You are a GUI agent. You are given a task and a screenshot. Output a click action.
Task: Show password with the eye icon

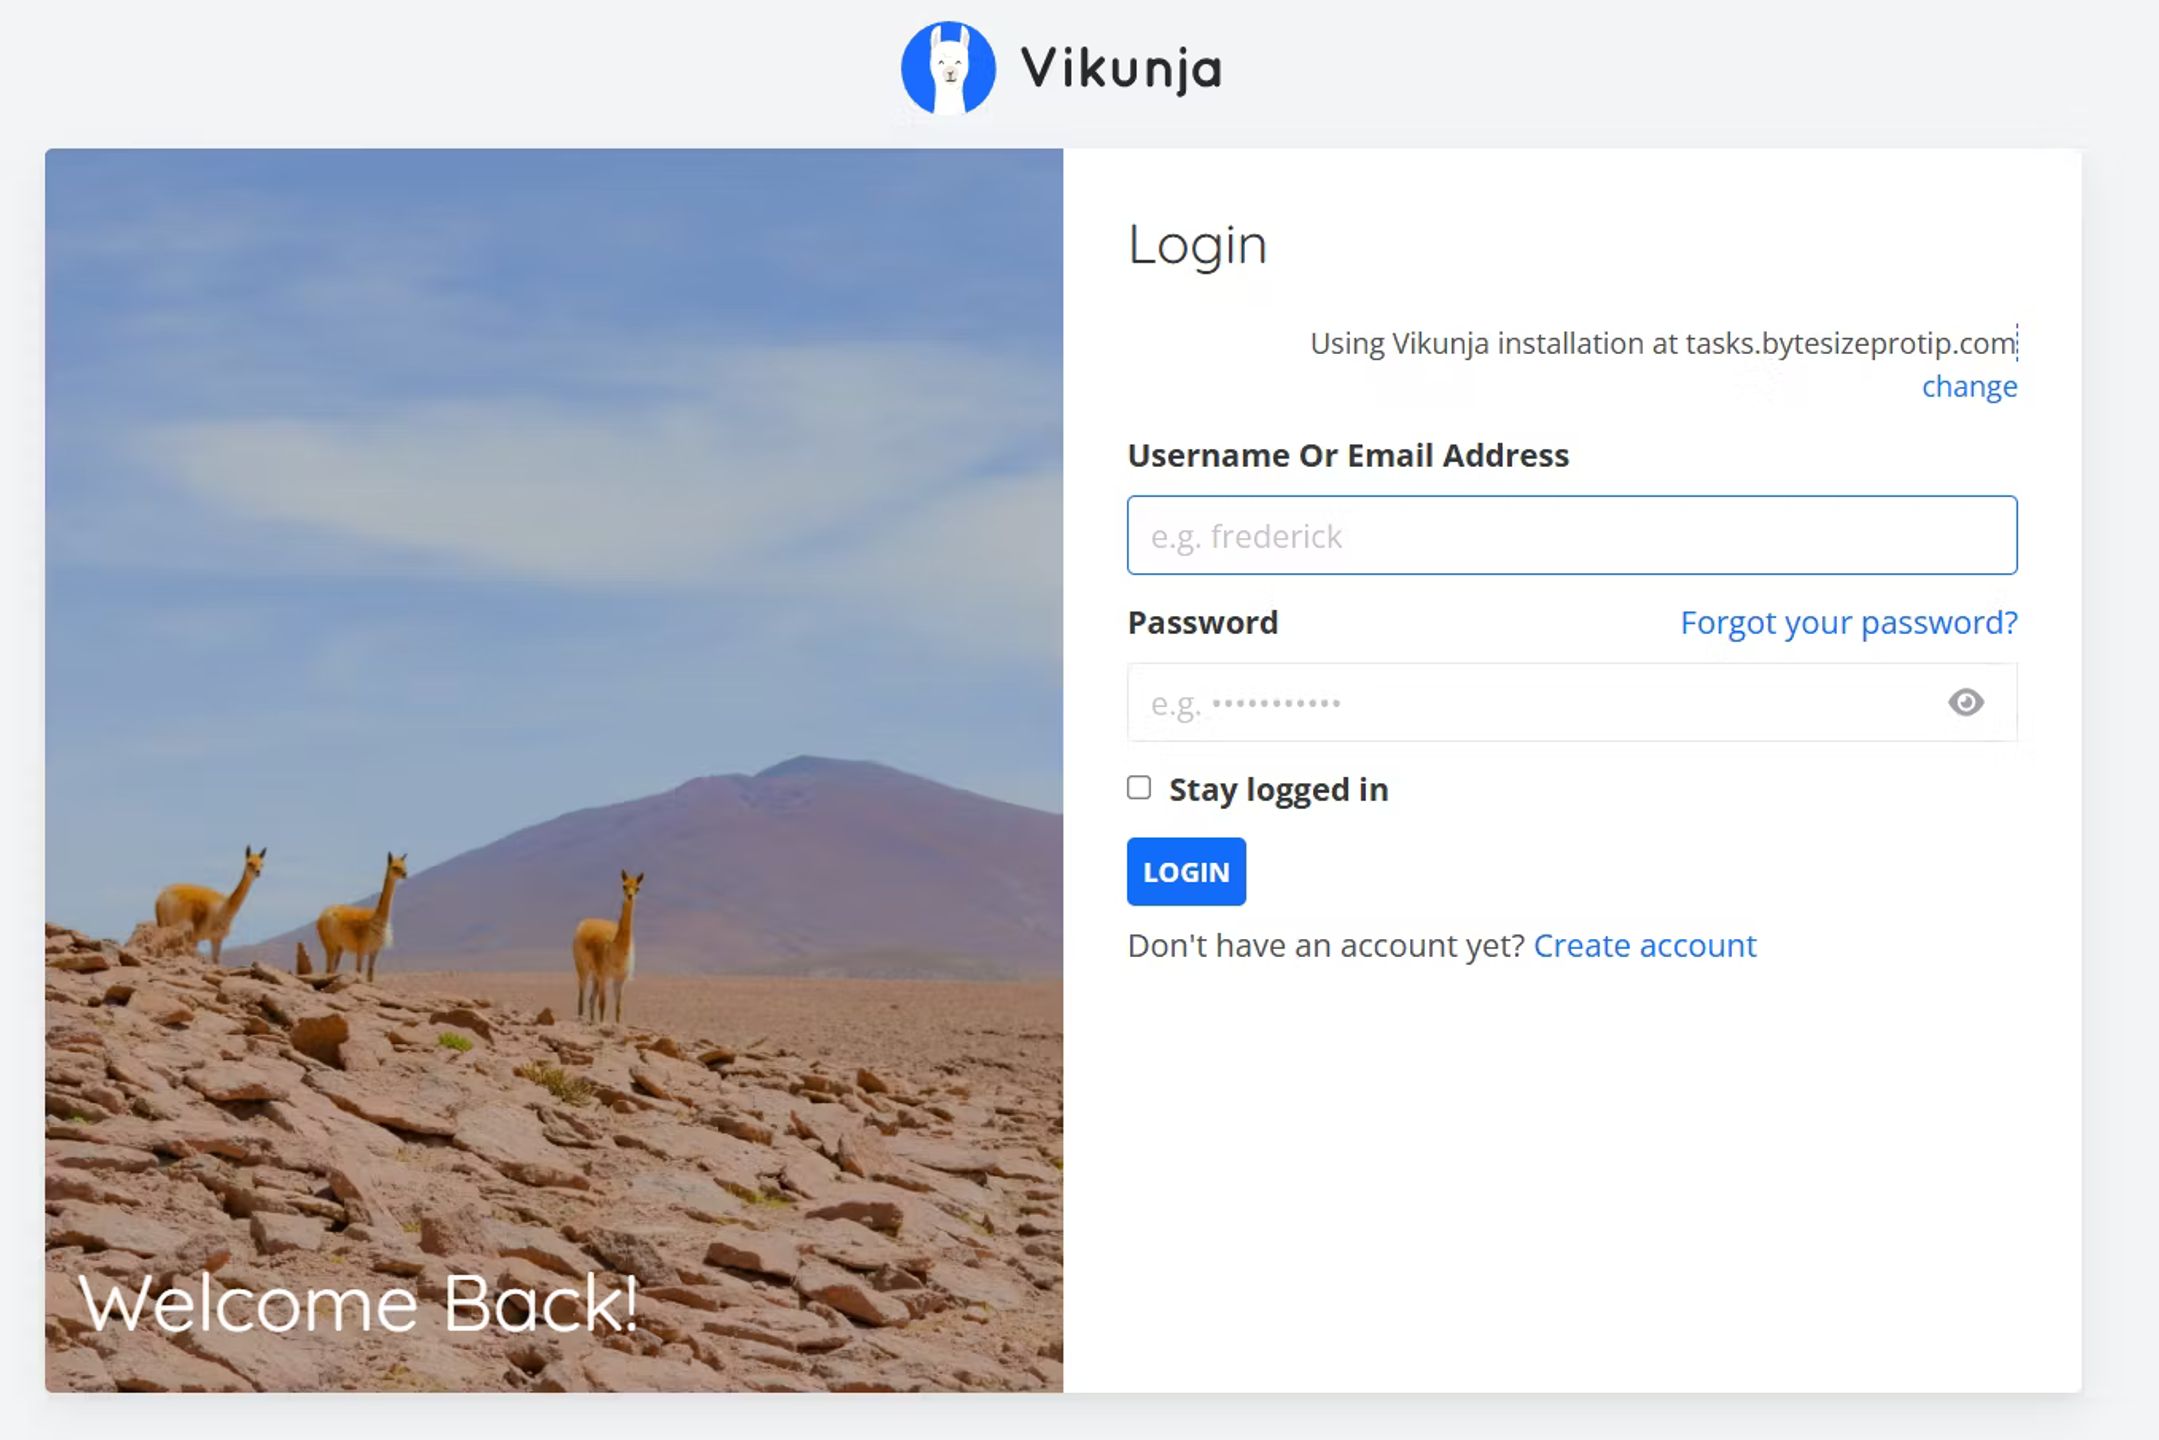point(1965,703)
